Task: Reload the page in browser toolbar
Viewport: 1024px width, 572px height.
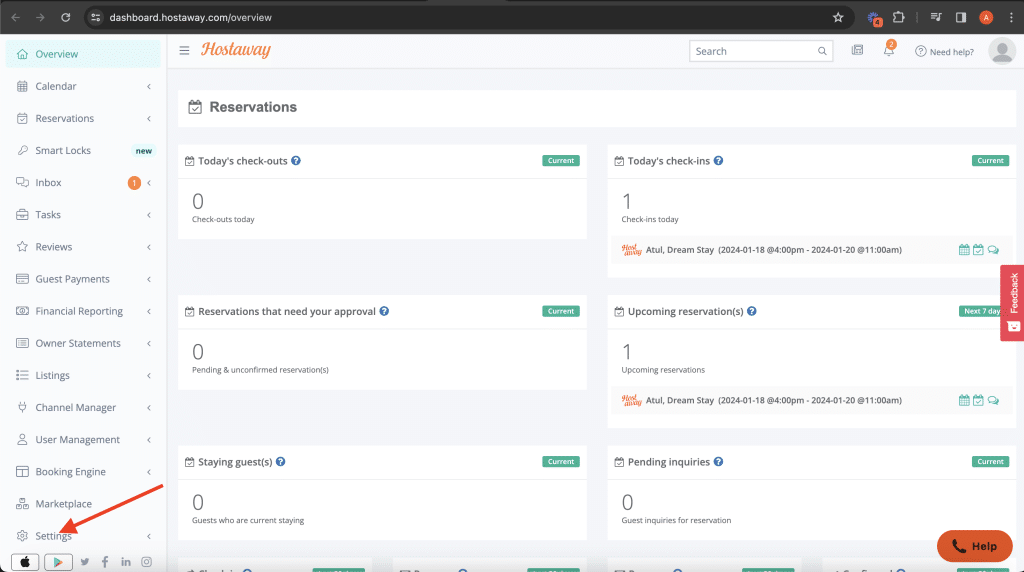Action: point(65,18)
